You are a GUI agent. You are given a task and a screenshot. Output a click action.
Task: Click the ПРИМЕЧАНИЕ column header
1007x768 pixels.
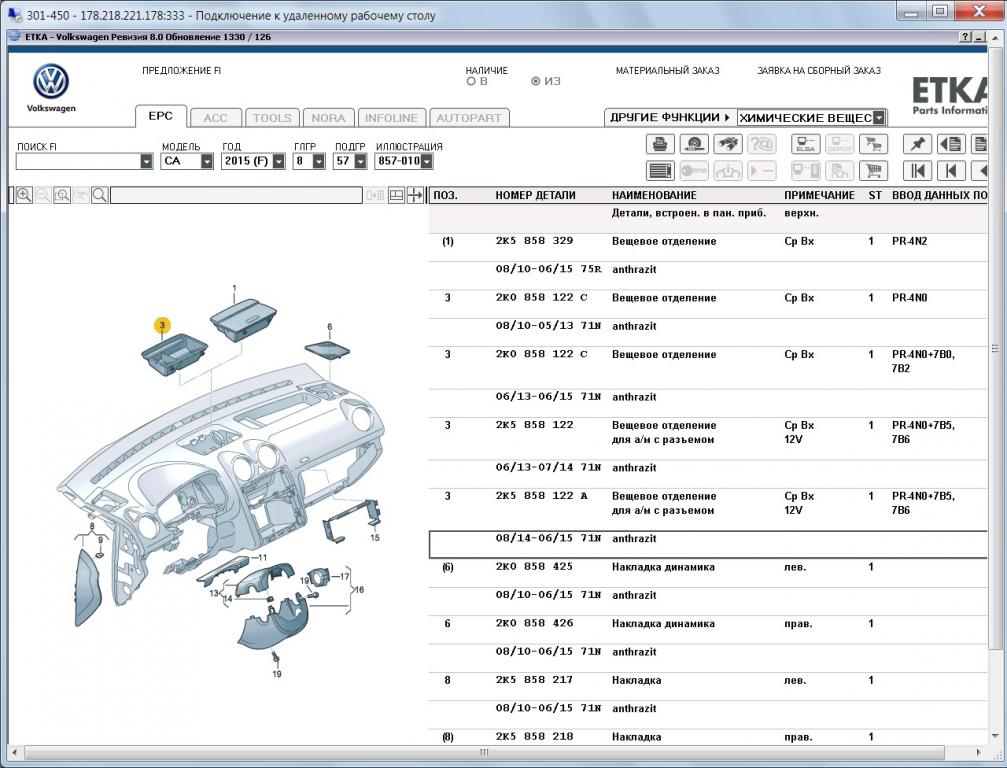point(819,195)
